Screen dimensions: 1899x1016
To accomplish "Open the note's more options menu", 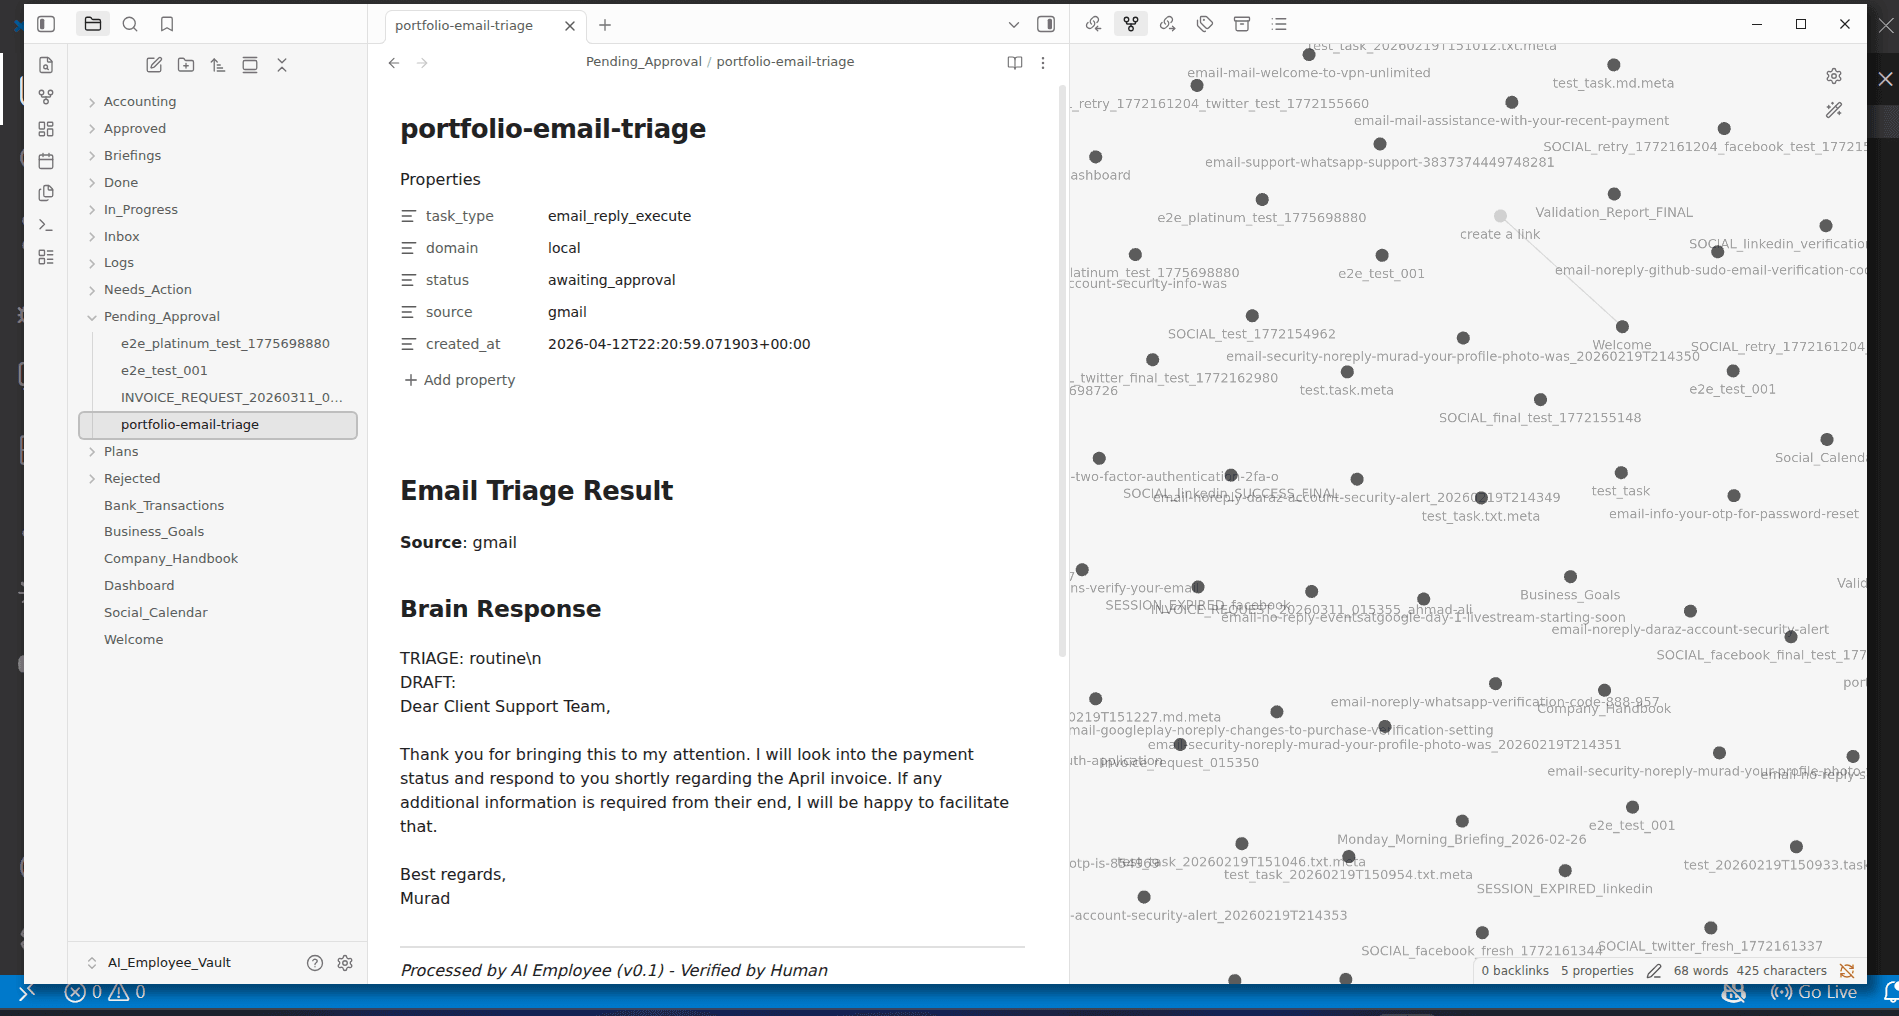I will coord(1043,63).
